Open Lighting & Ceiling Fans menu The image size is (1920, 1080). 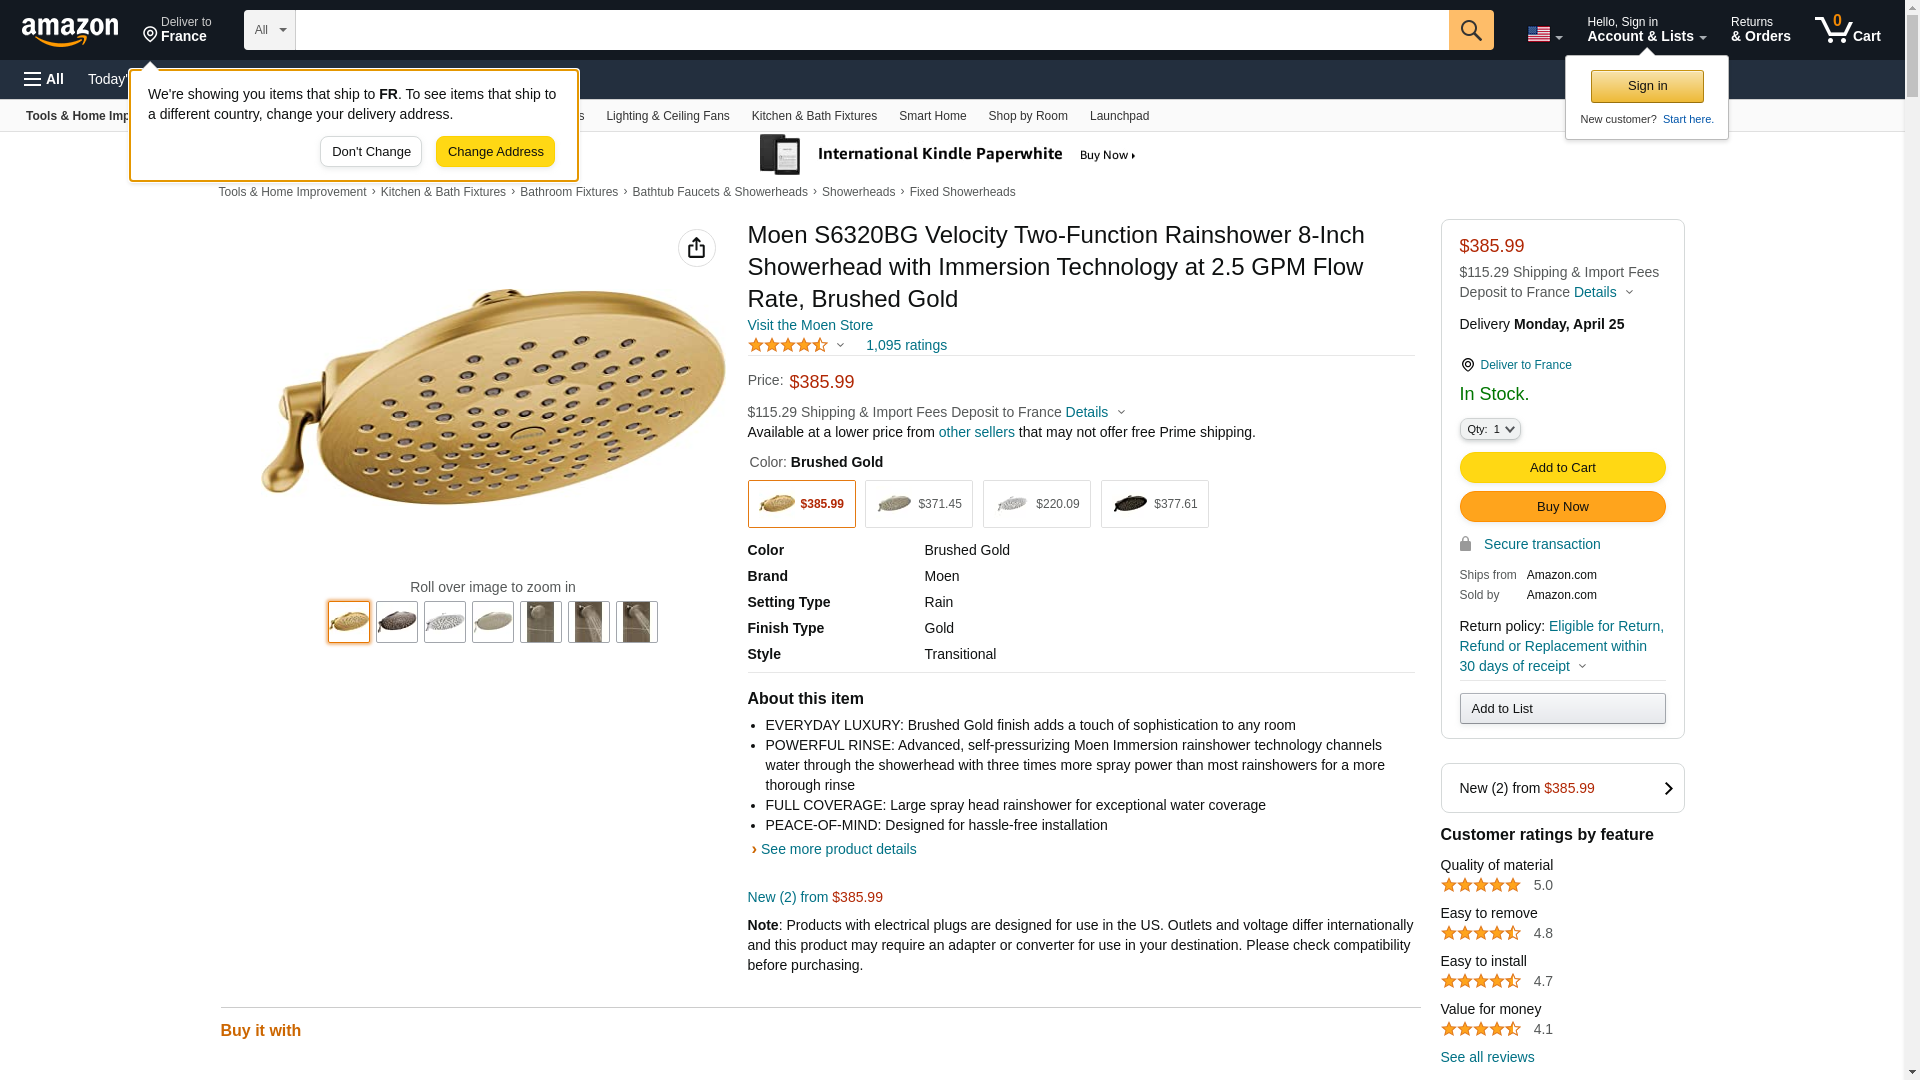667,116
